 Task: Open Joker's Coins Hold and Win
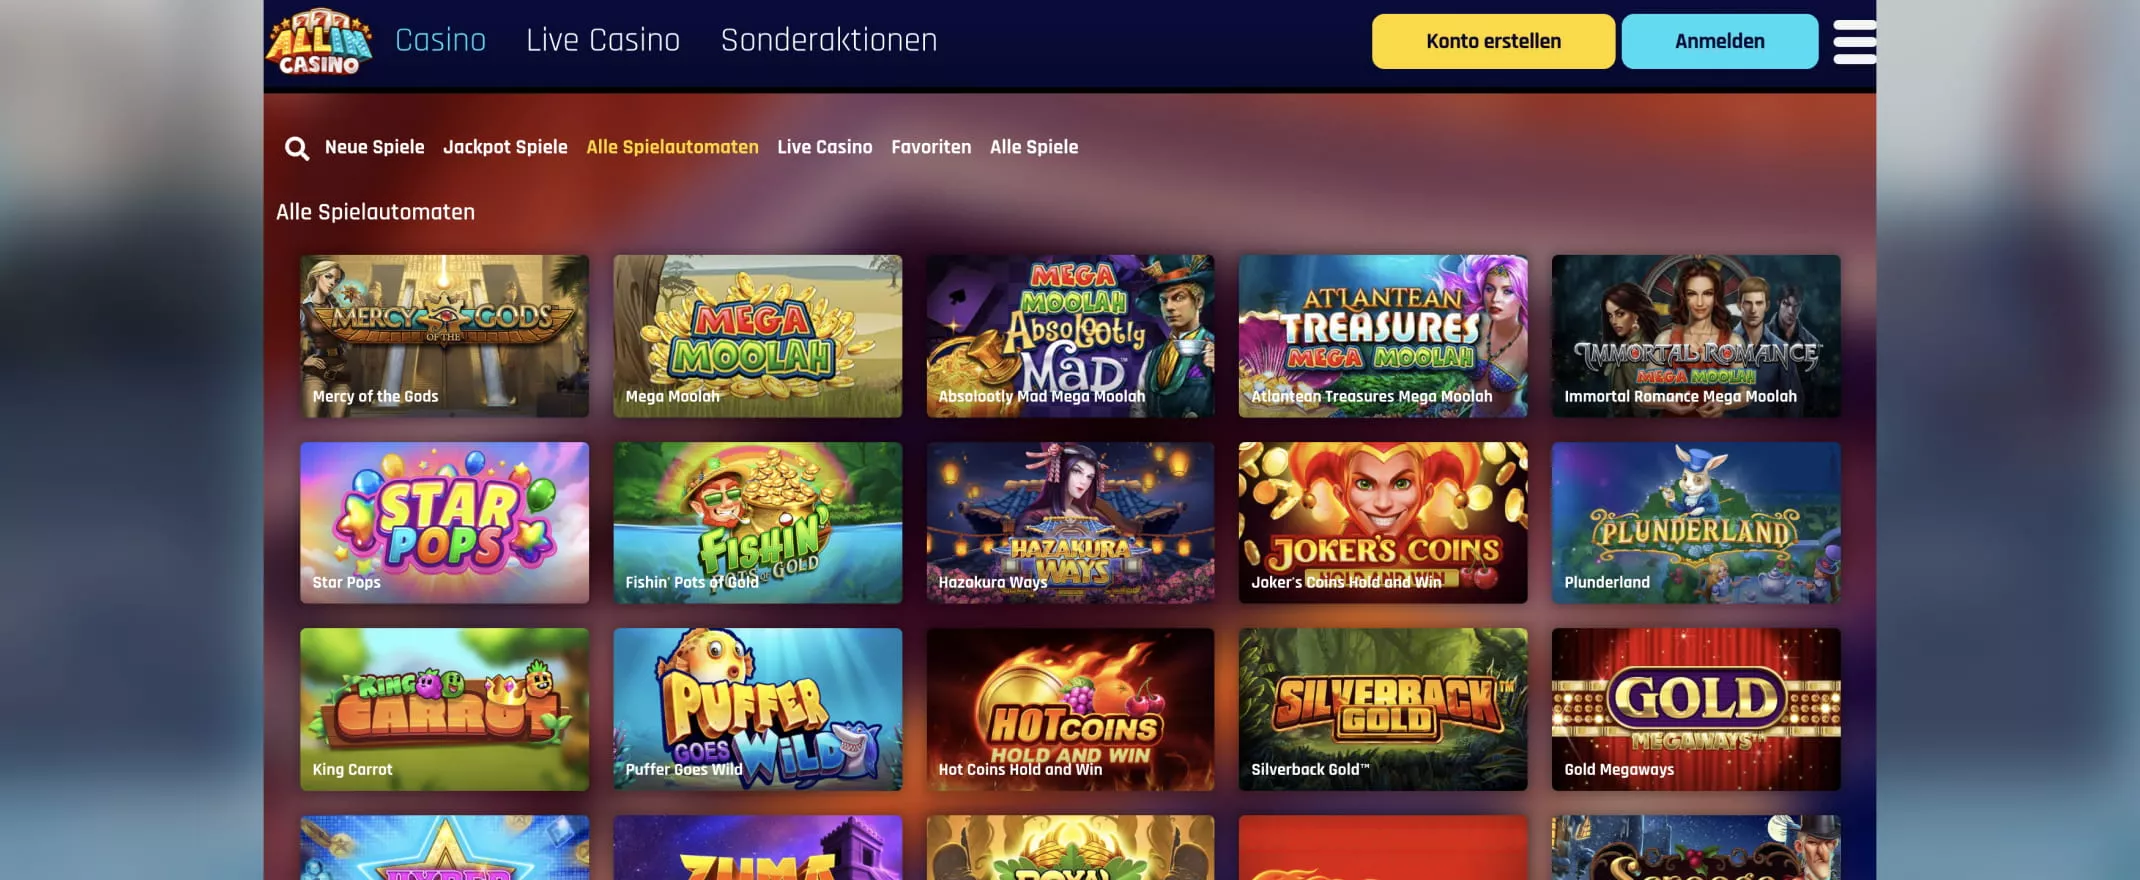click(x=1382, y=523)
